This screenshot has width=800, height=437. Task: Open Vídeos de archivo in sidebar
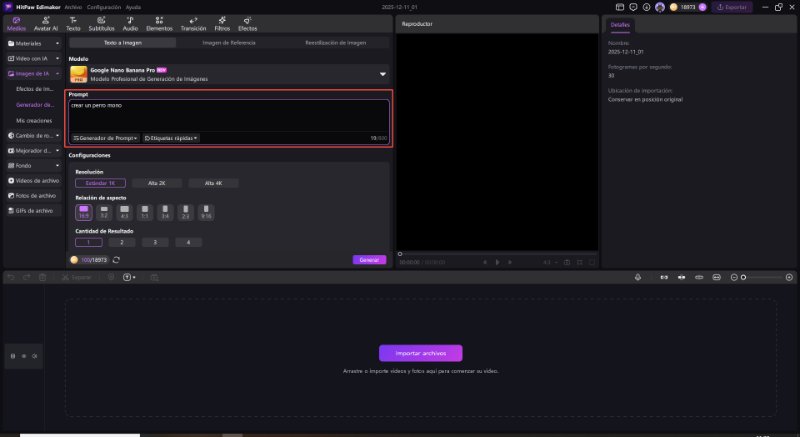[34, 181]
